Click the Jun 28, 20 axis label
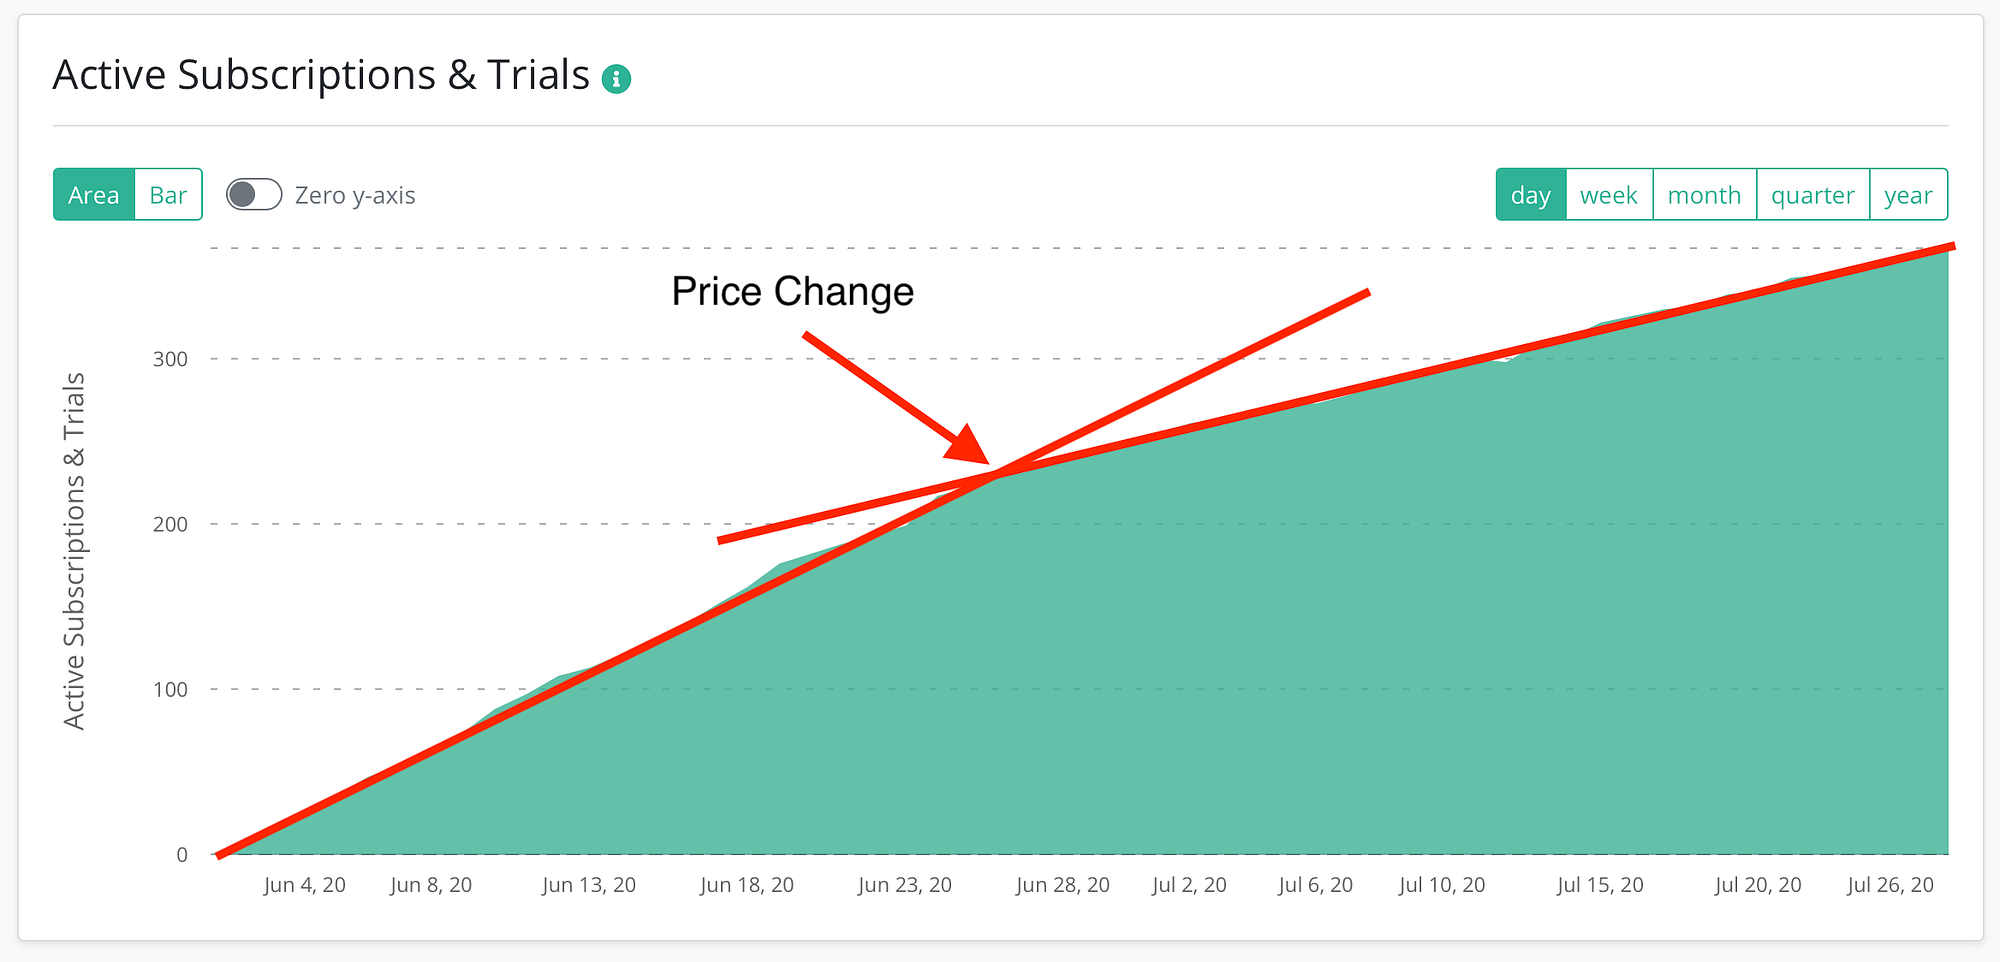2000x962 pixels. tap(1063, 885)
